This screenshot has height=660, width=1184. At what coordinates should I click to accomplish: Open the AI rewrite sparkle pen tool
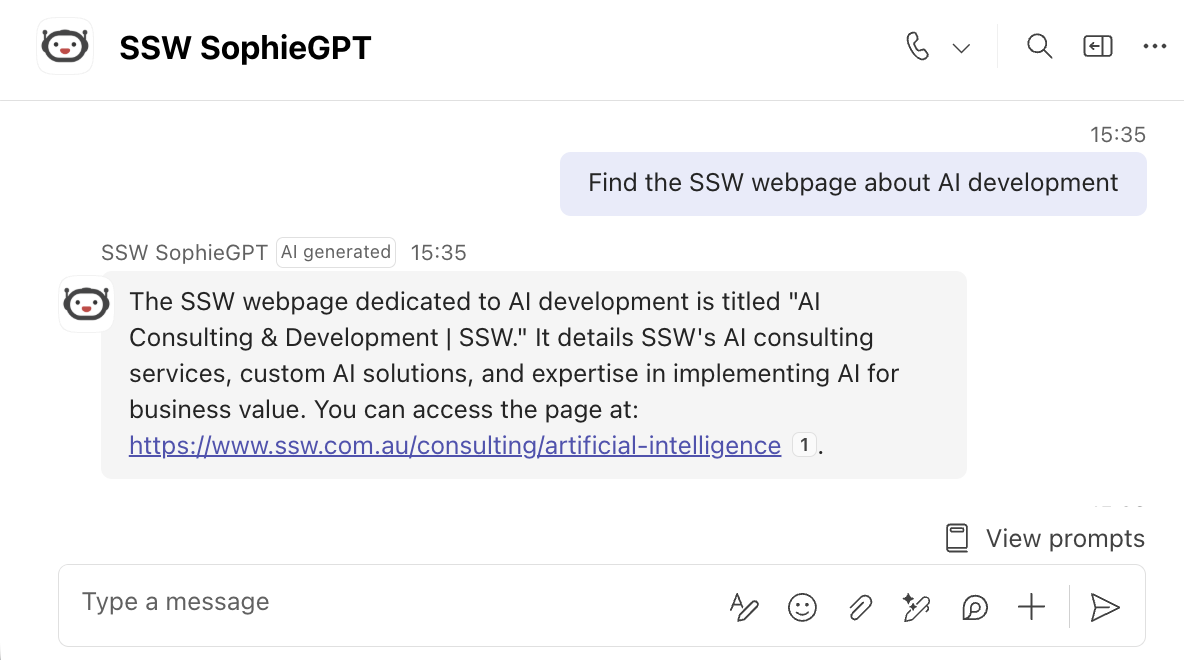pos(917,607)
